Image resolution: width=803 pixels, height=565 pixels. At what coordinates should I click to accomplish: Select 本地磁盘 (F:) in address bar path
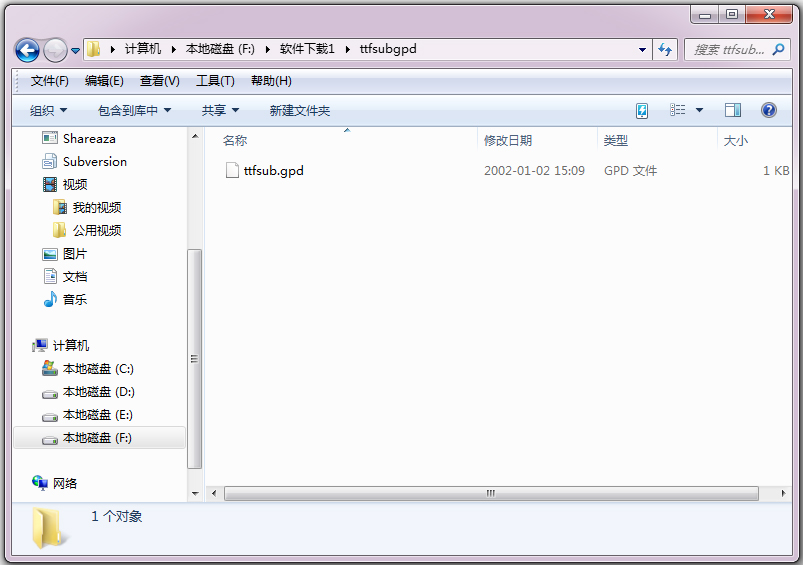click(x=220, y=49)
